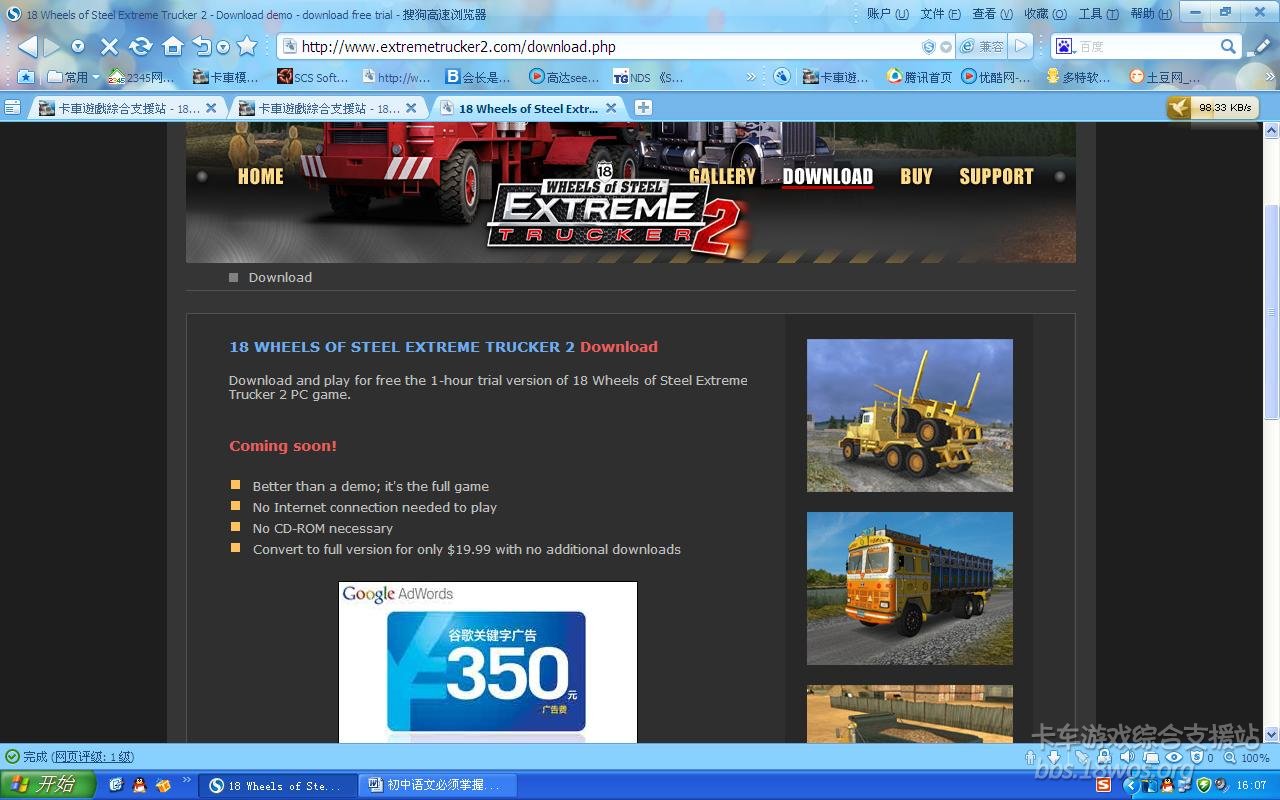This screenshot has height=800, width=1280.
Task: Refresh the page with the reload icon
Action: [141, 46]
